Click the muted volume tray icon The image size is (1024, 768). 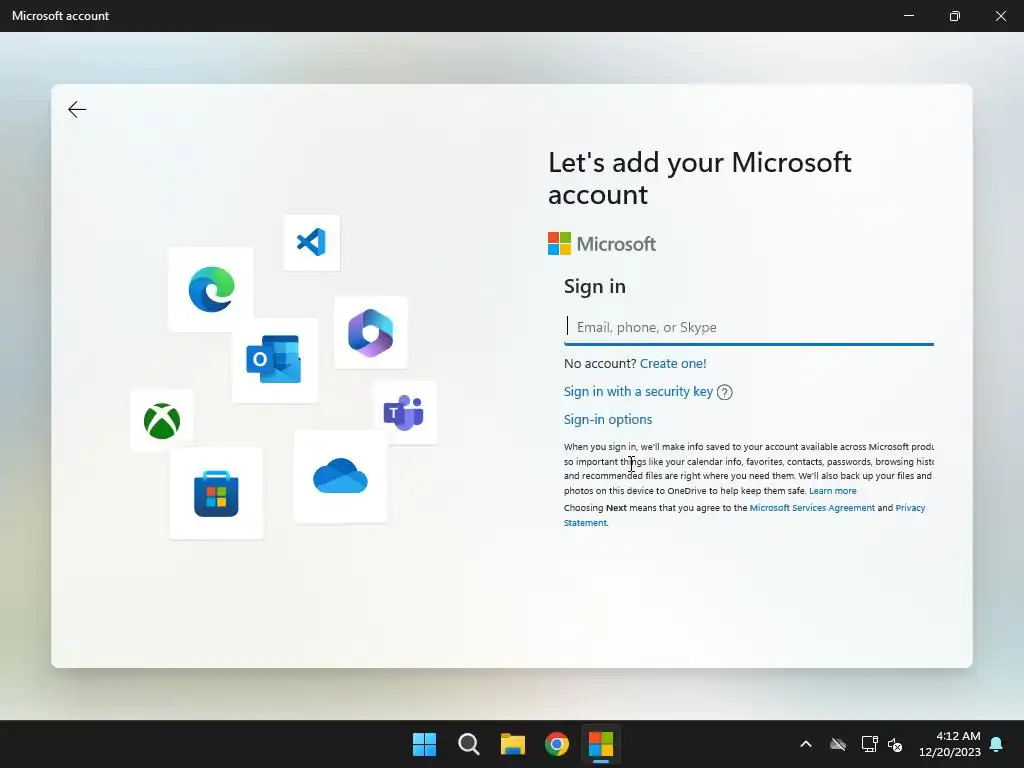(x=895, y=744)
